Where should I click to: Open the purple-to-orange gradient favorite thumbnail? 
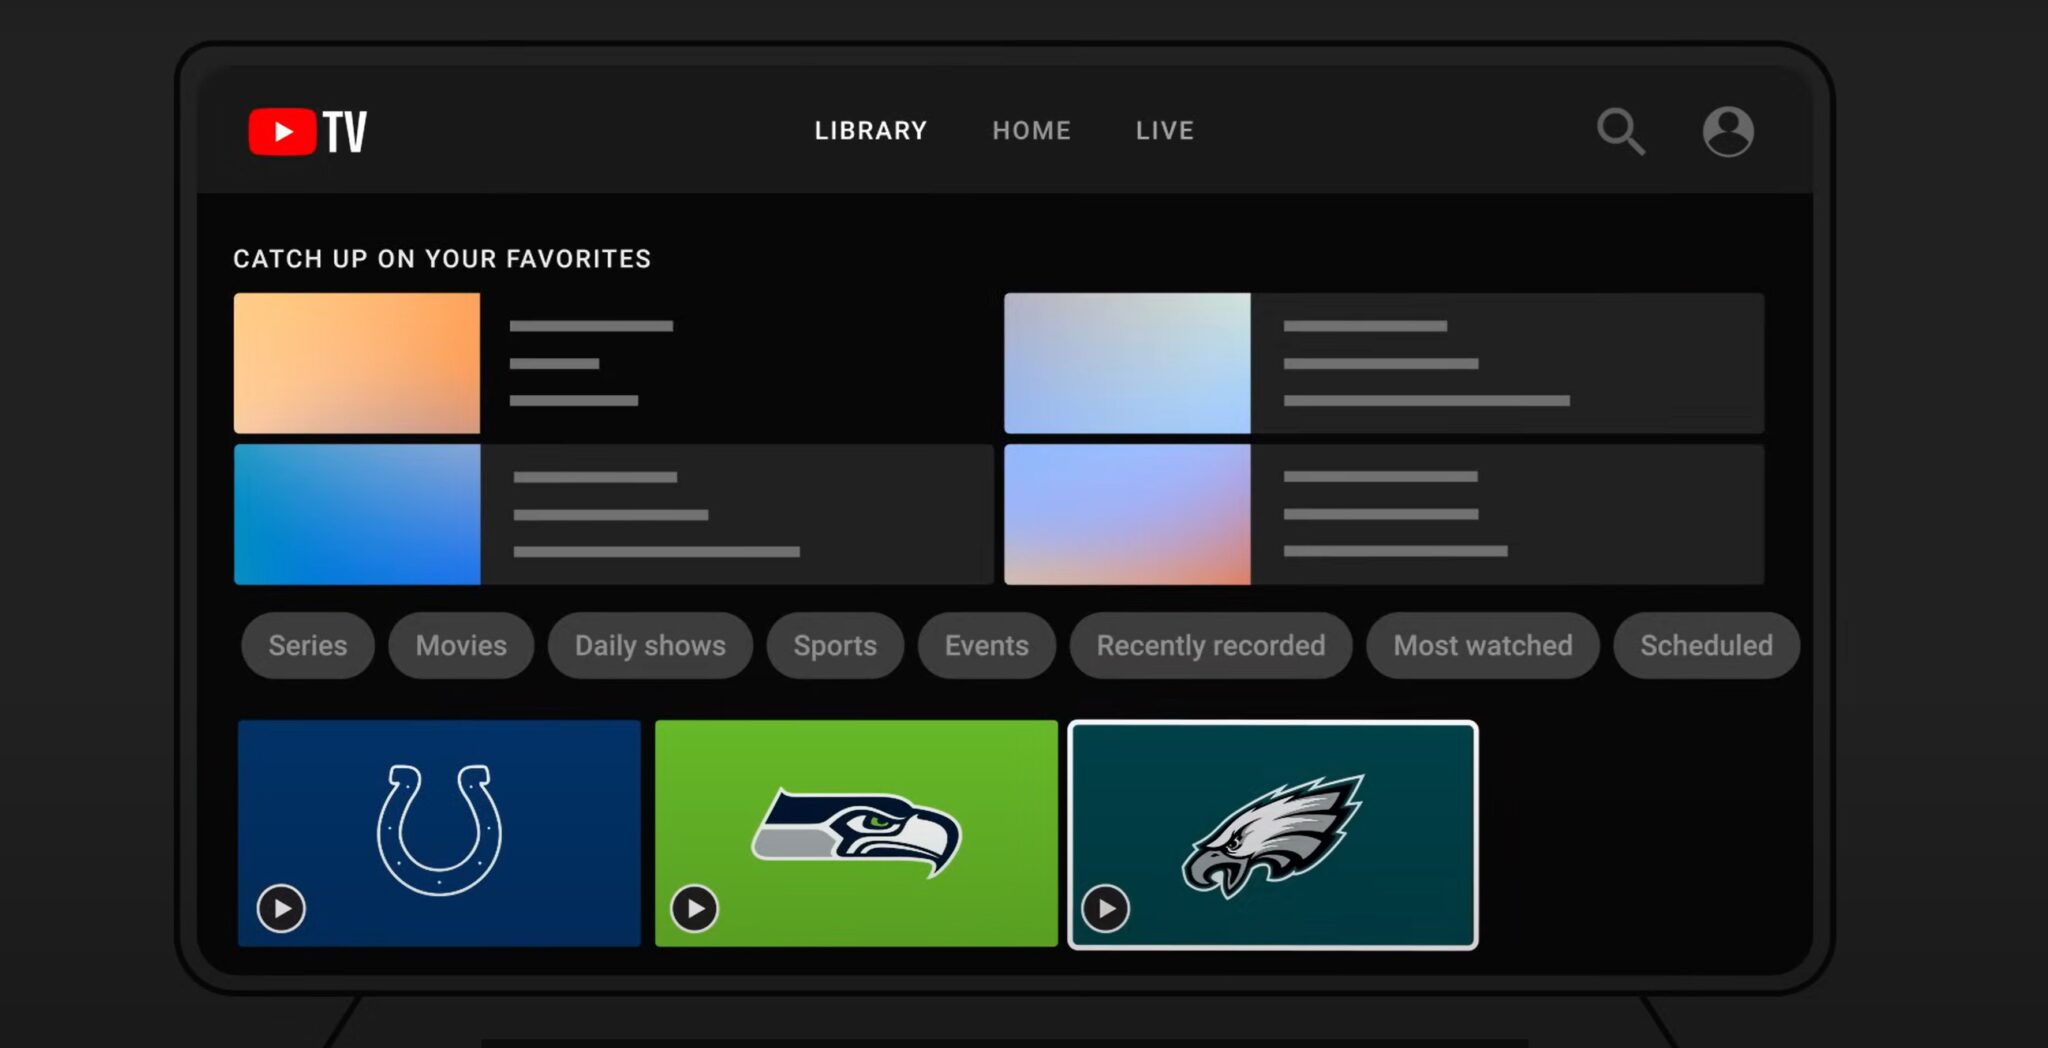tap(1127, 514)
